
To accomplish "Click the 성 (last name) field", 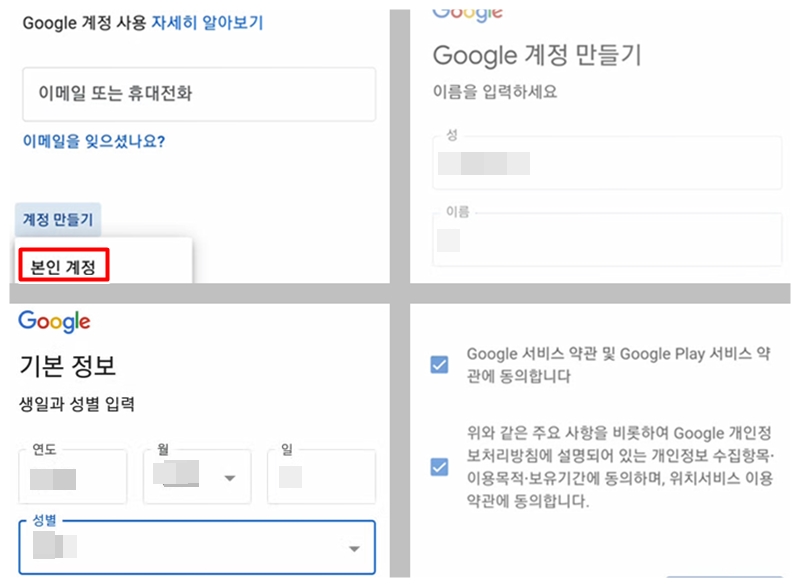I will (x=607, y=163).
